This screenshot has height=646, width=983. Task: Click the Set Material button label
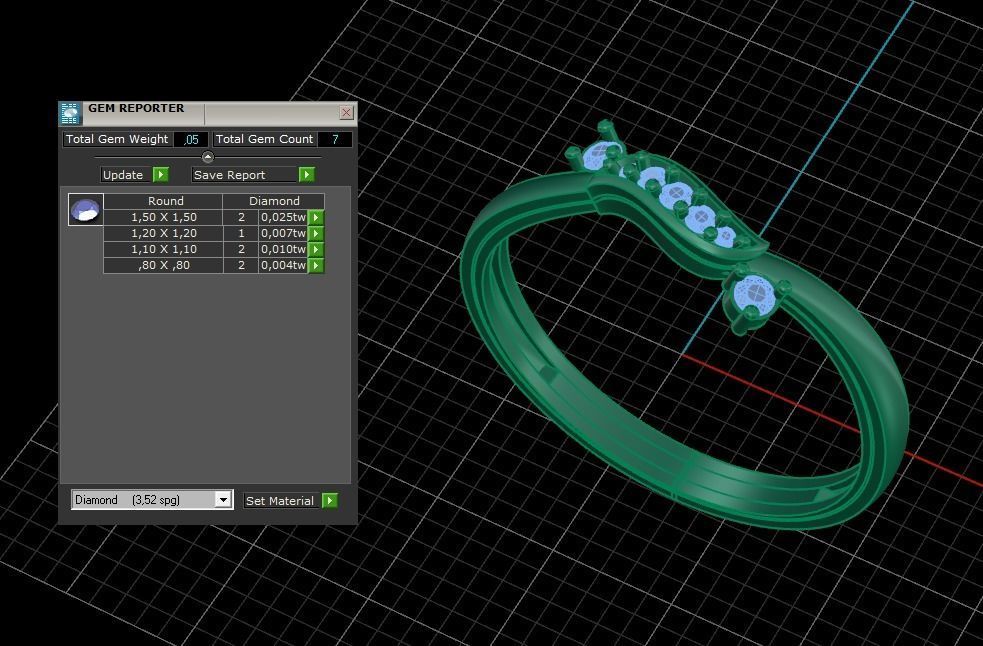click(x=280, y=500)
